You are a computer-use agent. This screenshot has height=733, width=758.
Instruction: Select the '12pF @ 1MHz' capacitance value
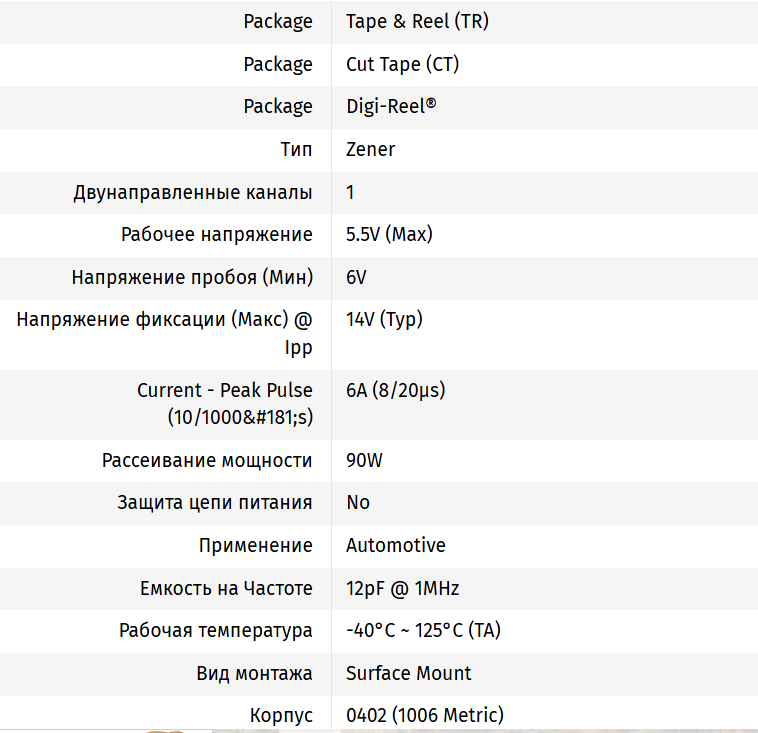point(402,588)
